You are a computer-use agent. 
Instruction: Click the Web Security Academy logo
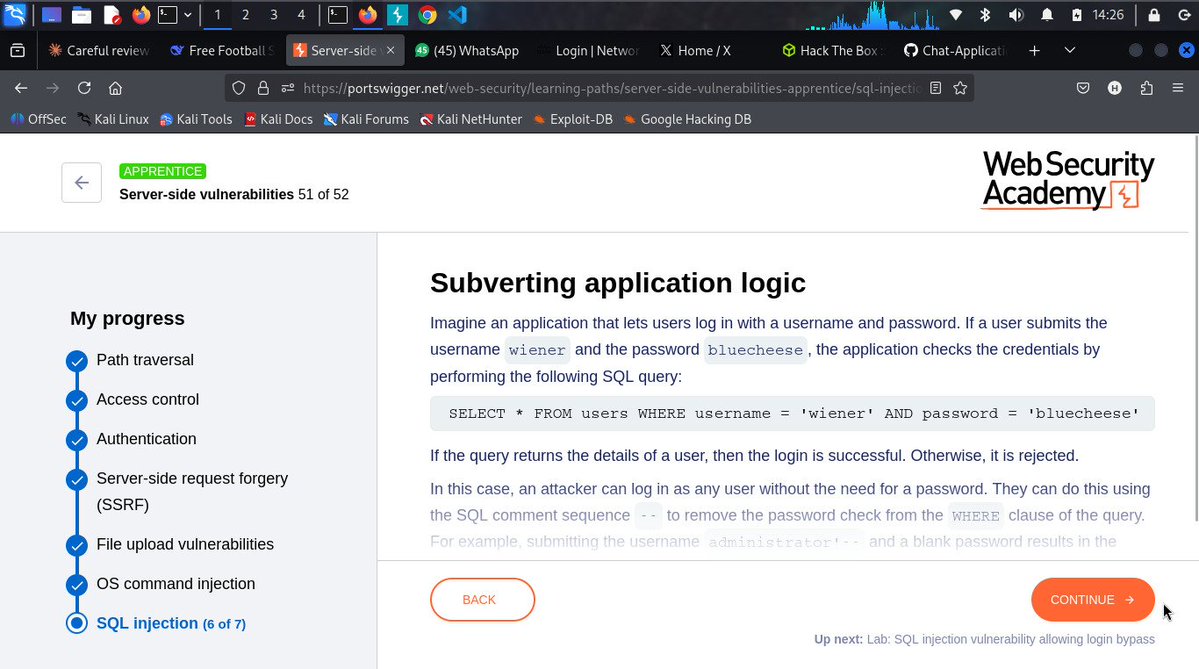click(x=1067, y=182)
